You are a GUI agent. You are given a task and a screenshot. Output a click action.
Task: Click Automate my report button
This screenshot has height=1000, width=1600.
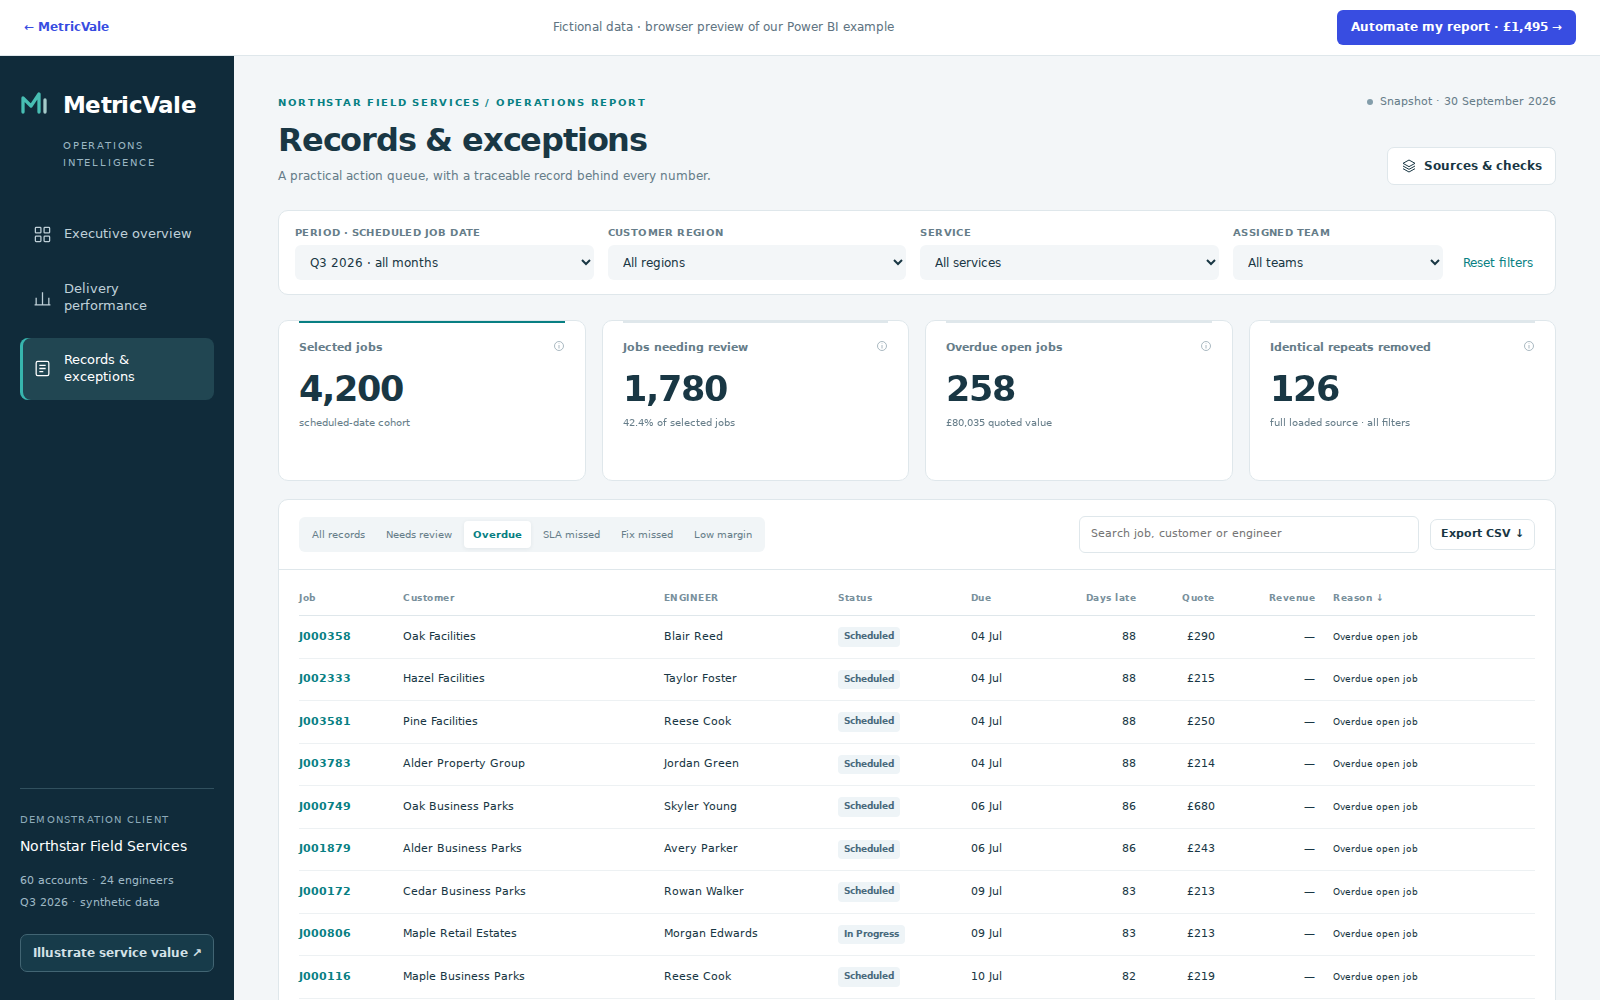click(x=1456, y=27)
